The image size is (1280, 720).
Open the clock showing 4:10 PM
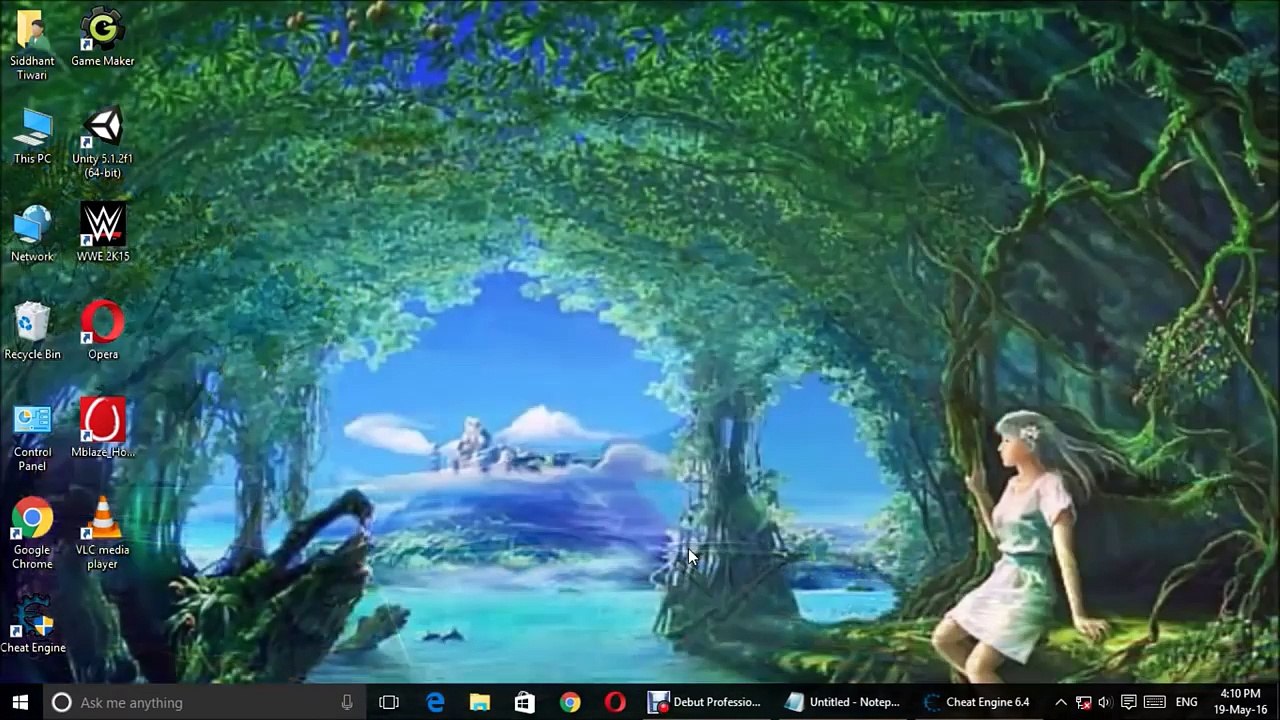coord(1240,702)
